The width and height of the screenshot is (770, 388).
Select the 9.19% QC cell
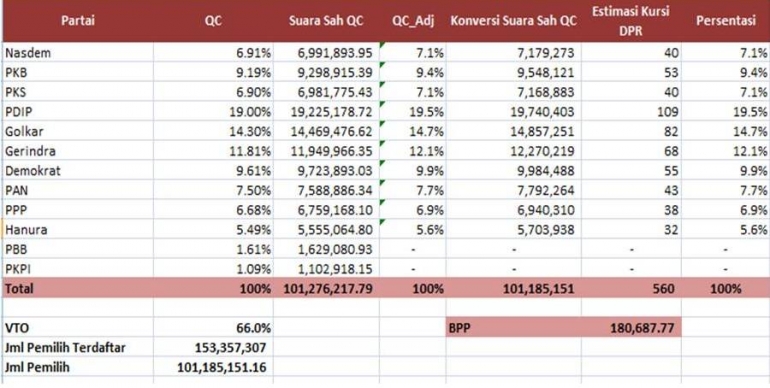pyautogui.click(x=213, y=72)
